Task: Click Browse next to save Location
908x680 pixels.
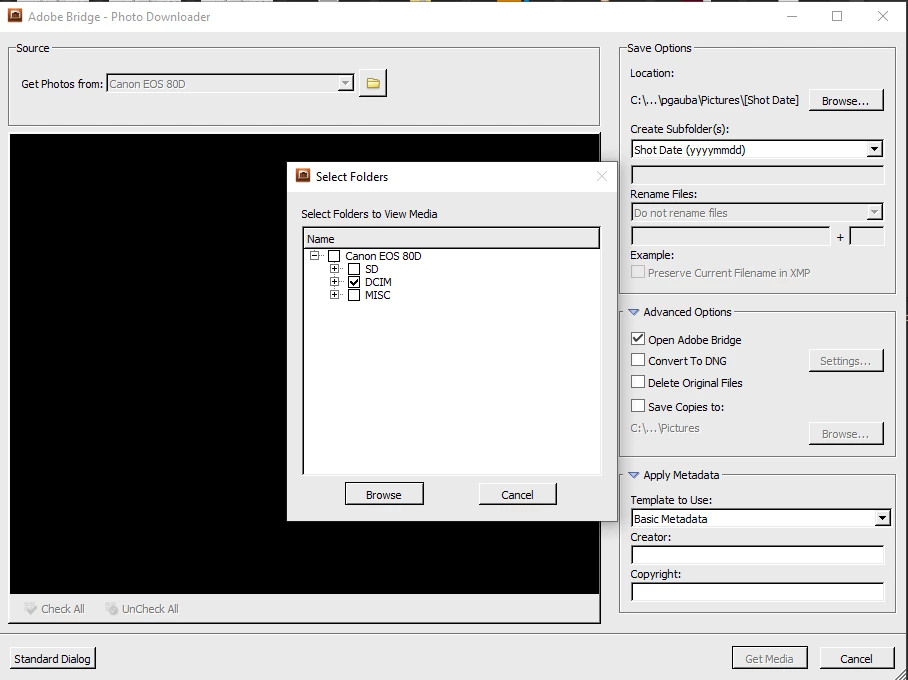Action: (x=845, y=100)
